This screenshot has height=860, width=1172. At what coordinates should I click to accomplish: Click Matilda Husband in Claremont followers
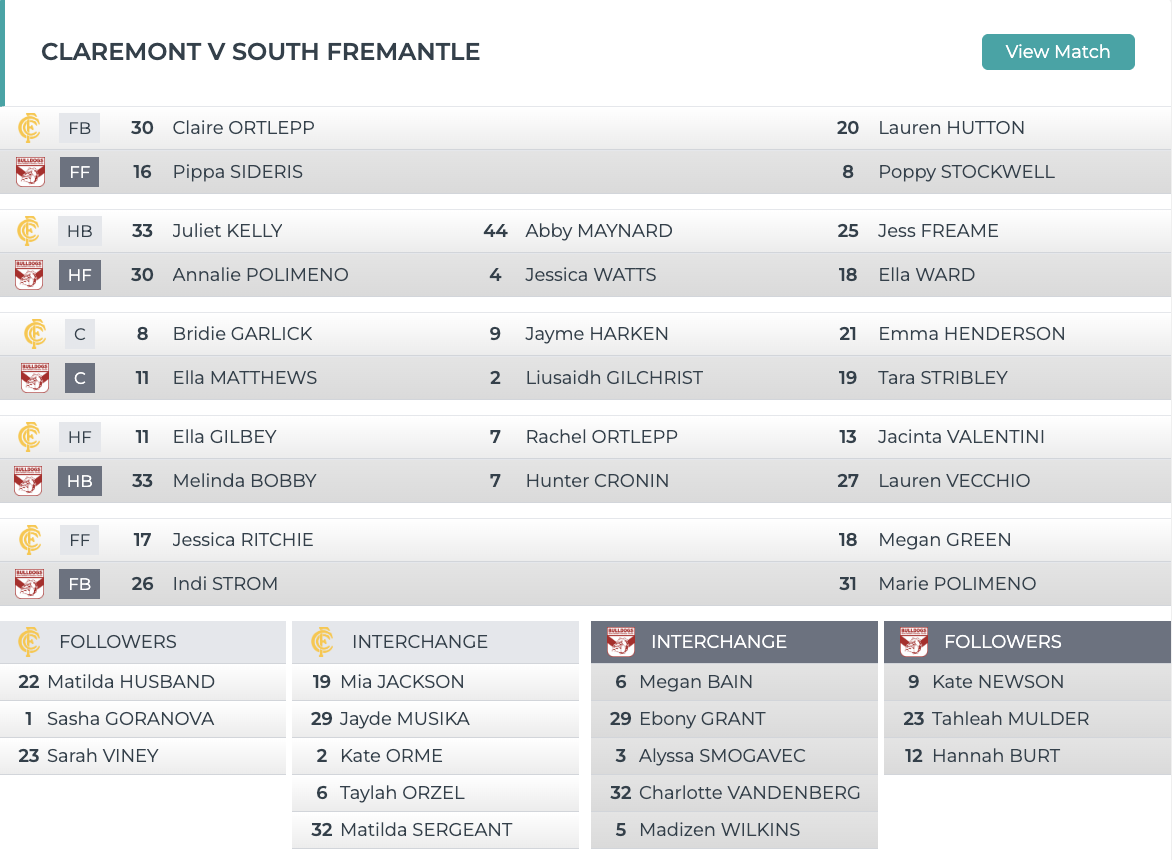130,682
